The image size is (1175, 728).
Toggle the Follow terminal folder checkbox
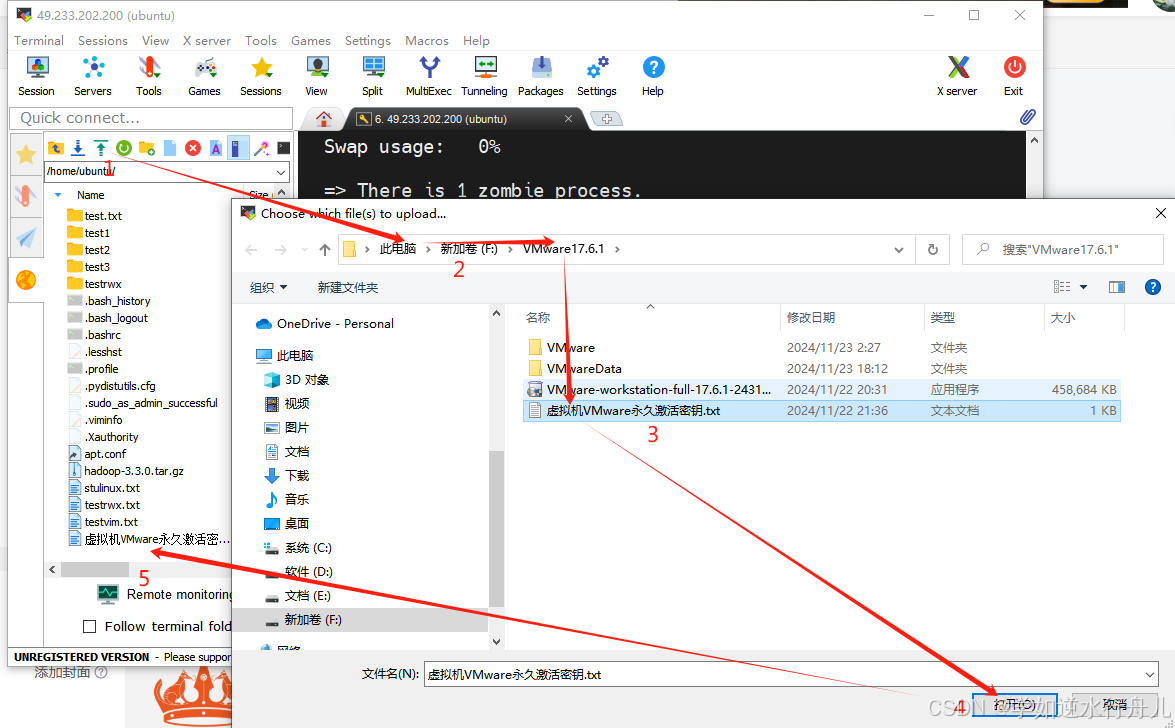90,626
